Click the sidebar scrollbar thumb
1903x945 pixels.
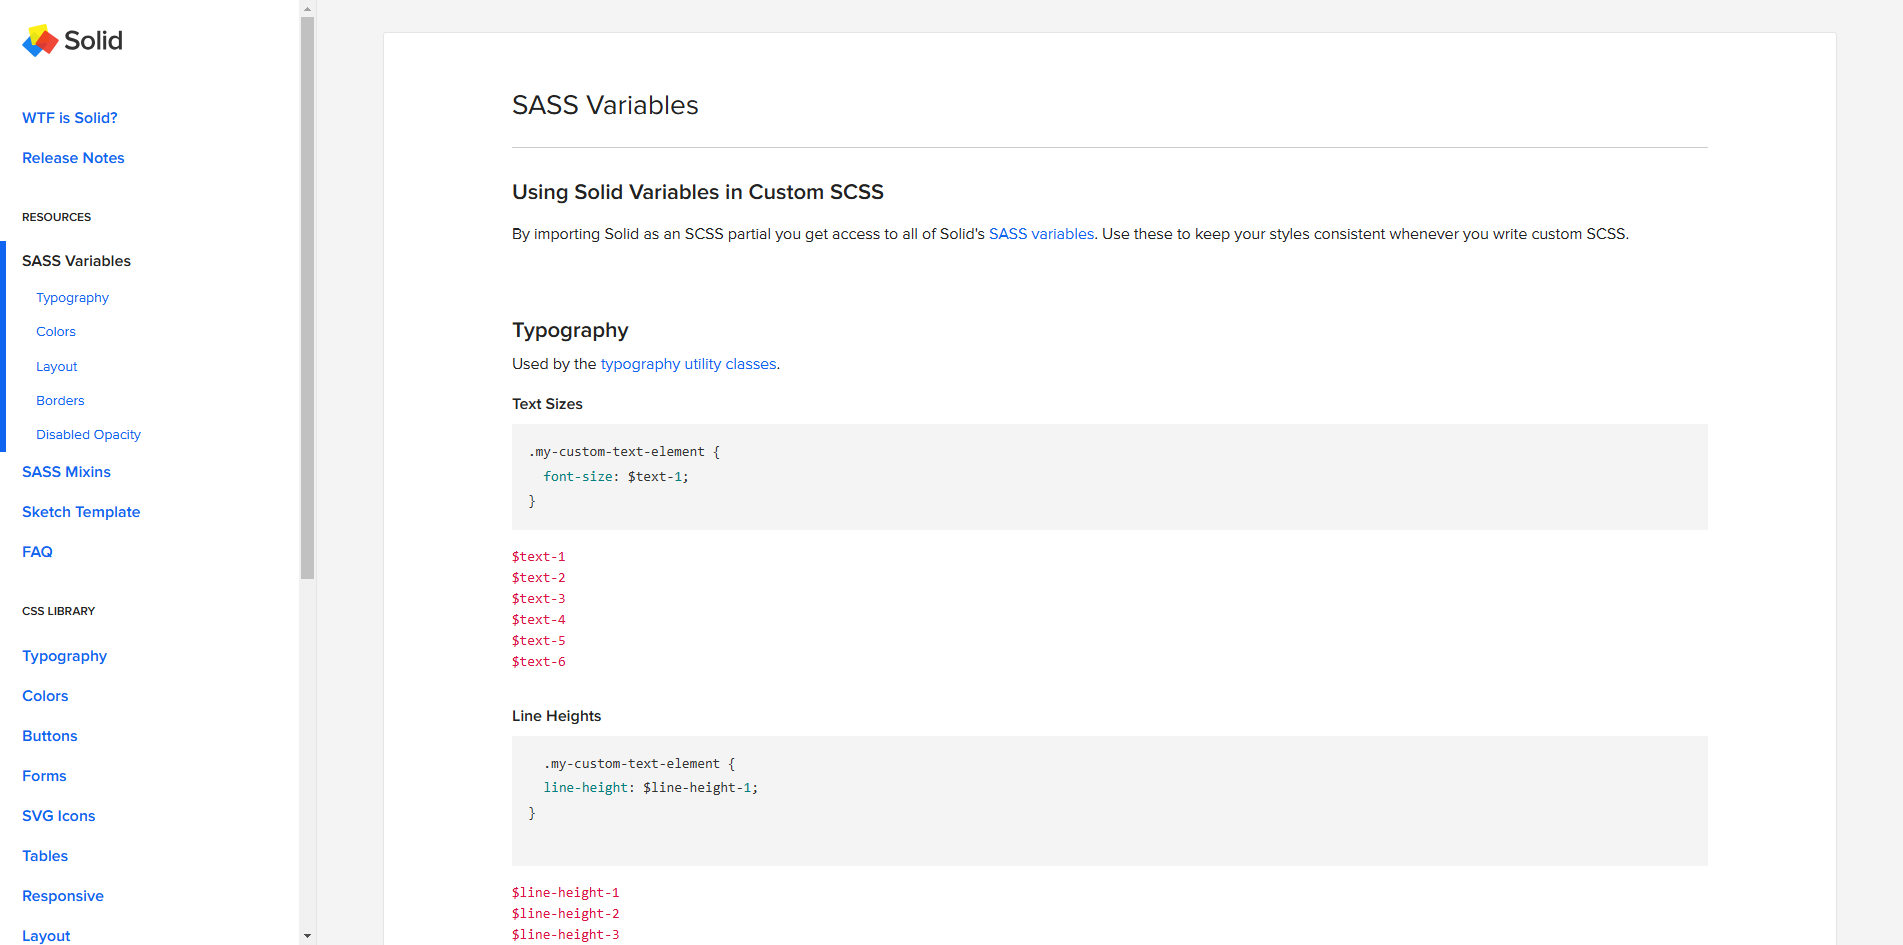(307, 298)
